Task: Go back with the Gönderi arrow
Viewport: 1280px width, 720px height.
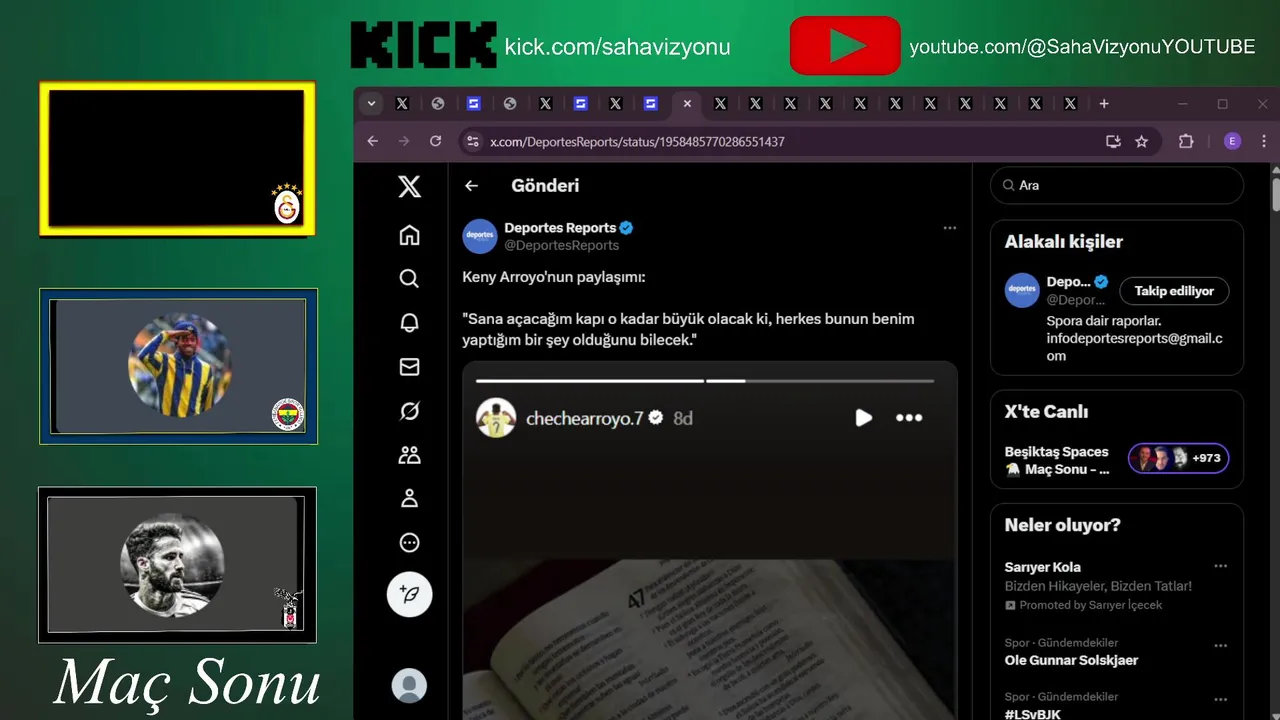Action: [472, 186]
